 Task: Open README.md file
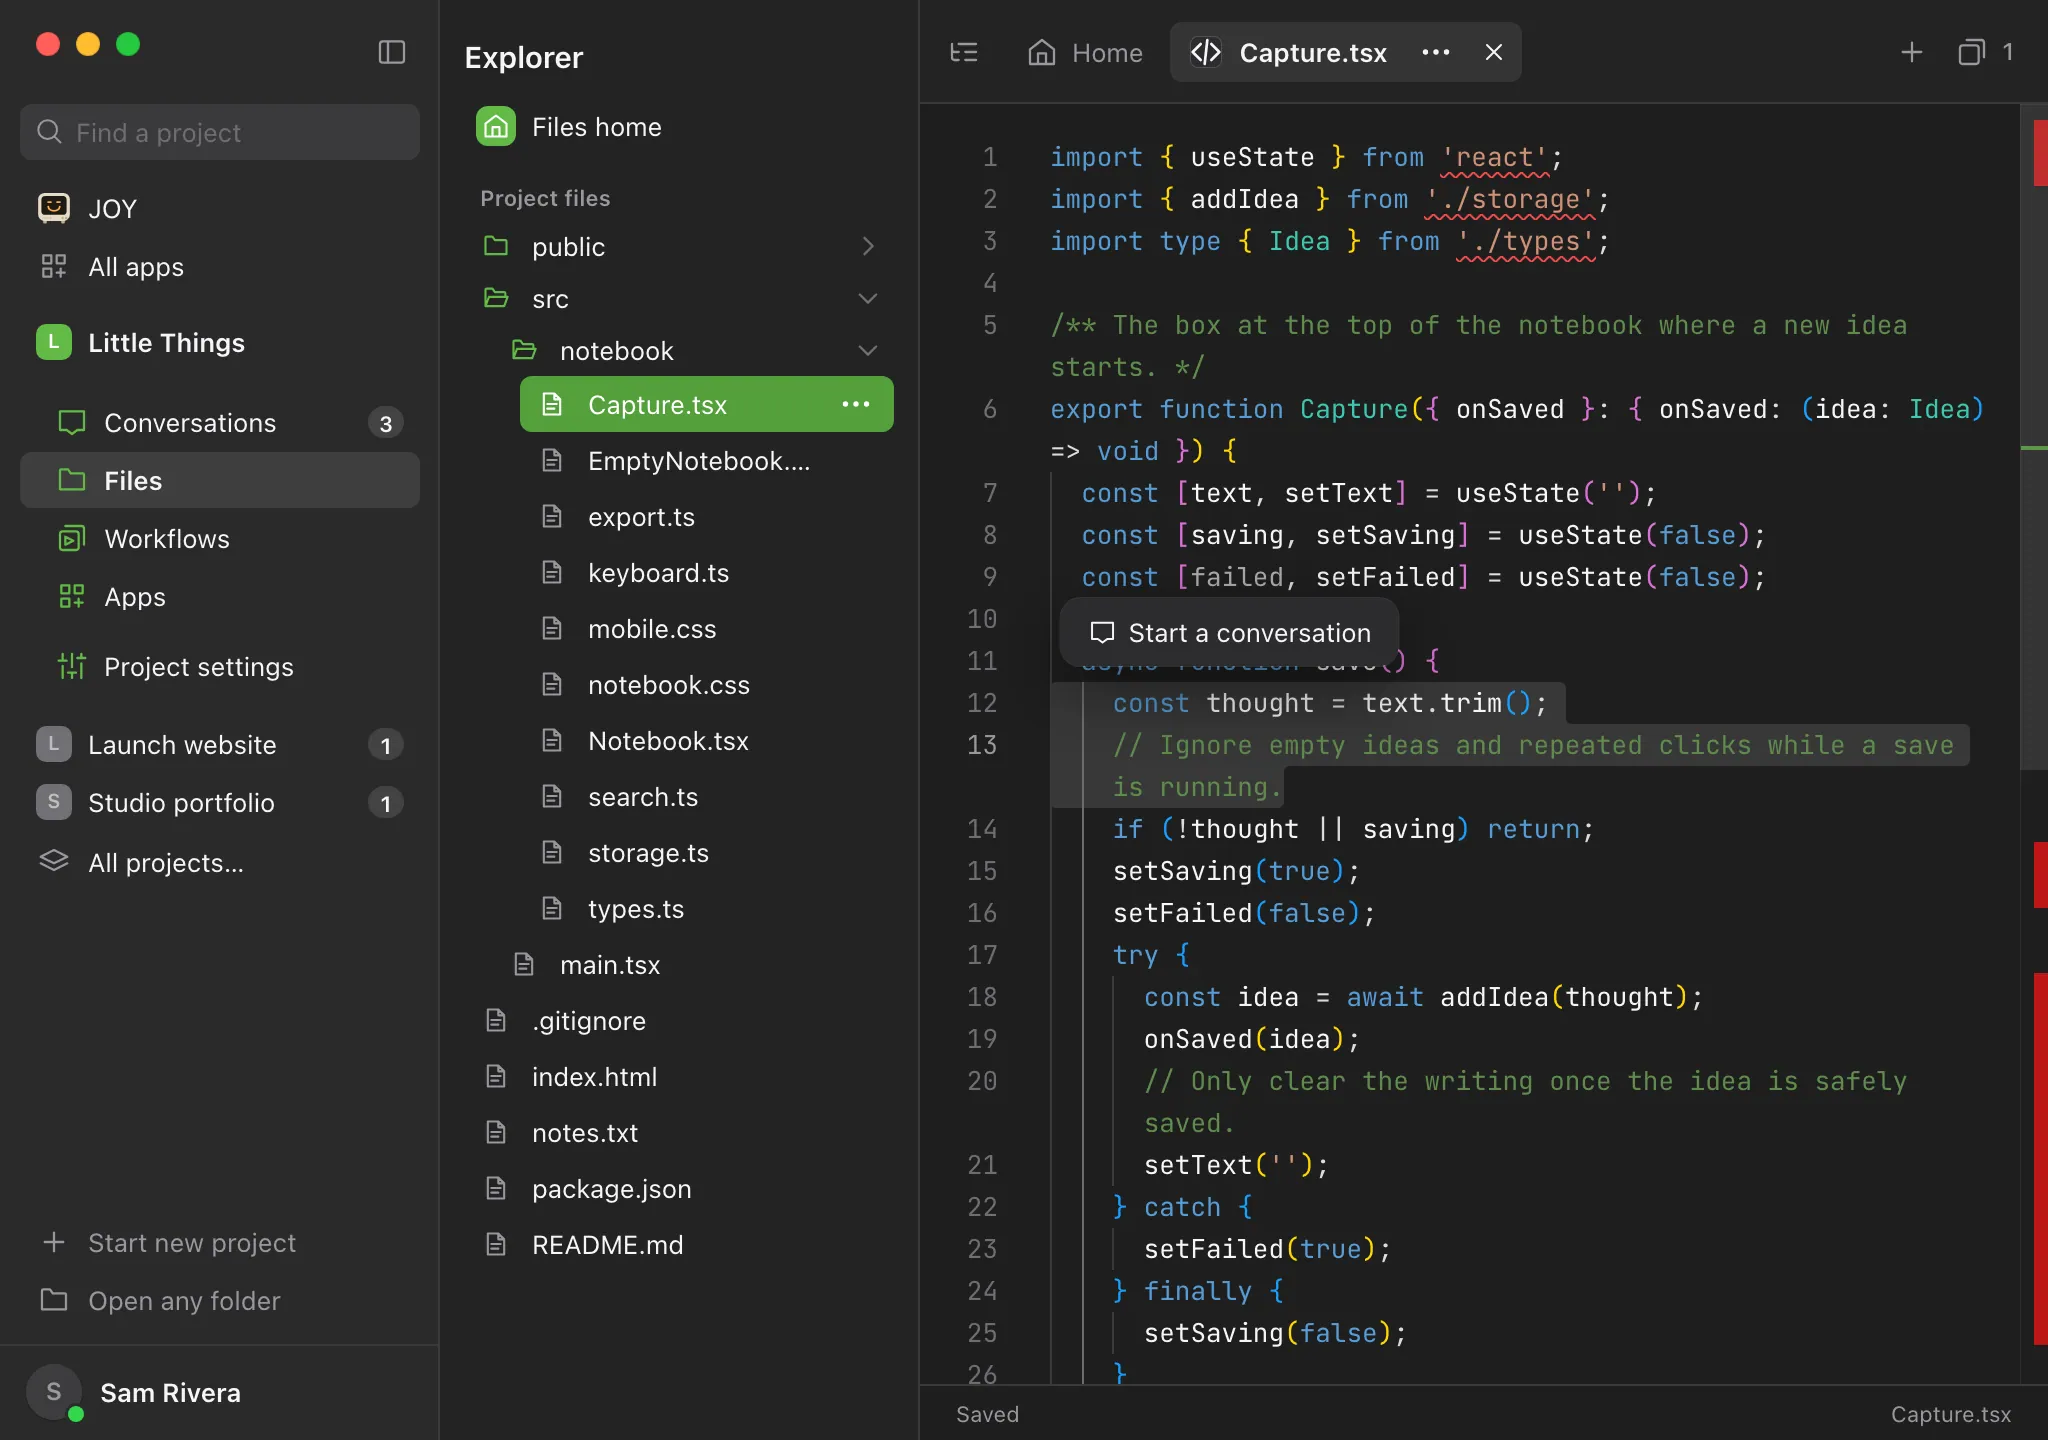(x=680, y=1244)
